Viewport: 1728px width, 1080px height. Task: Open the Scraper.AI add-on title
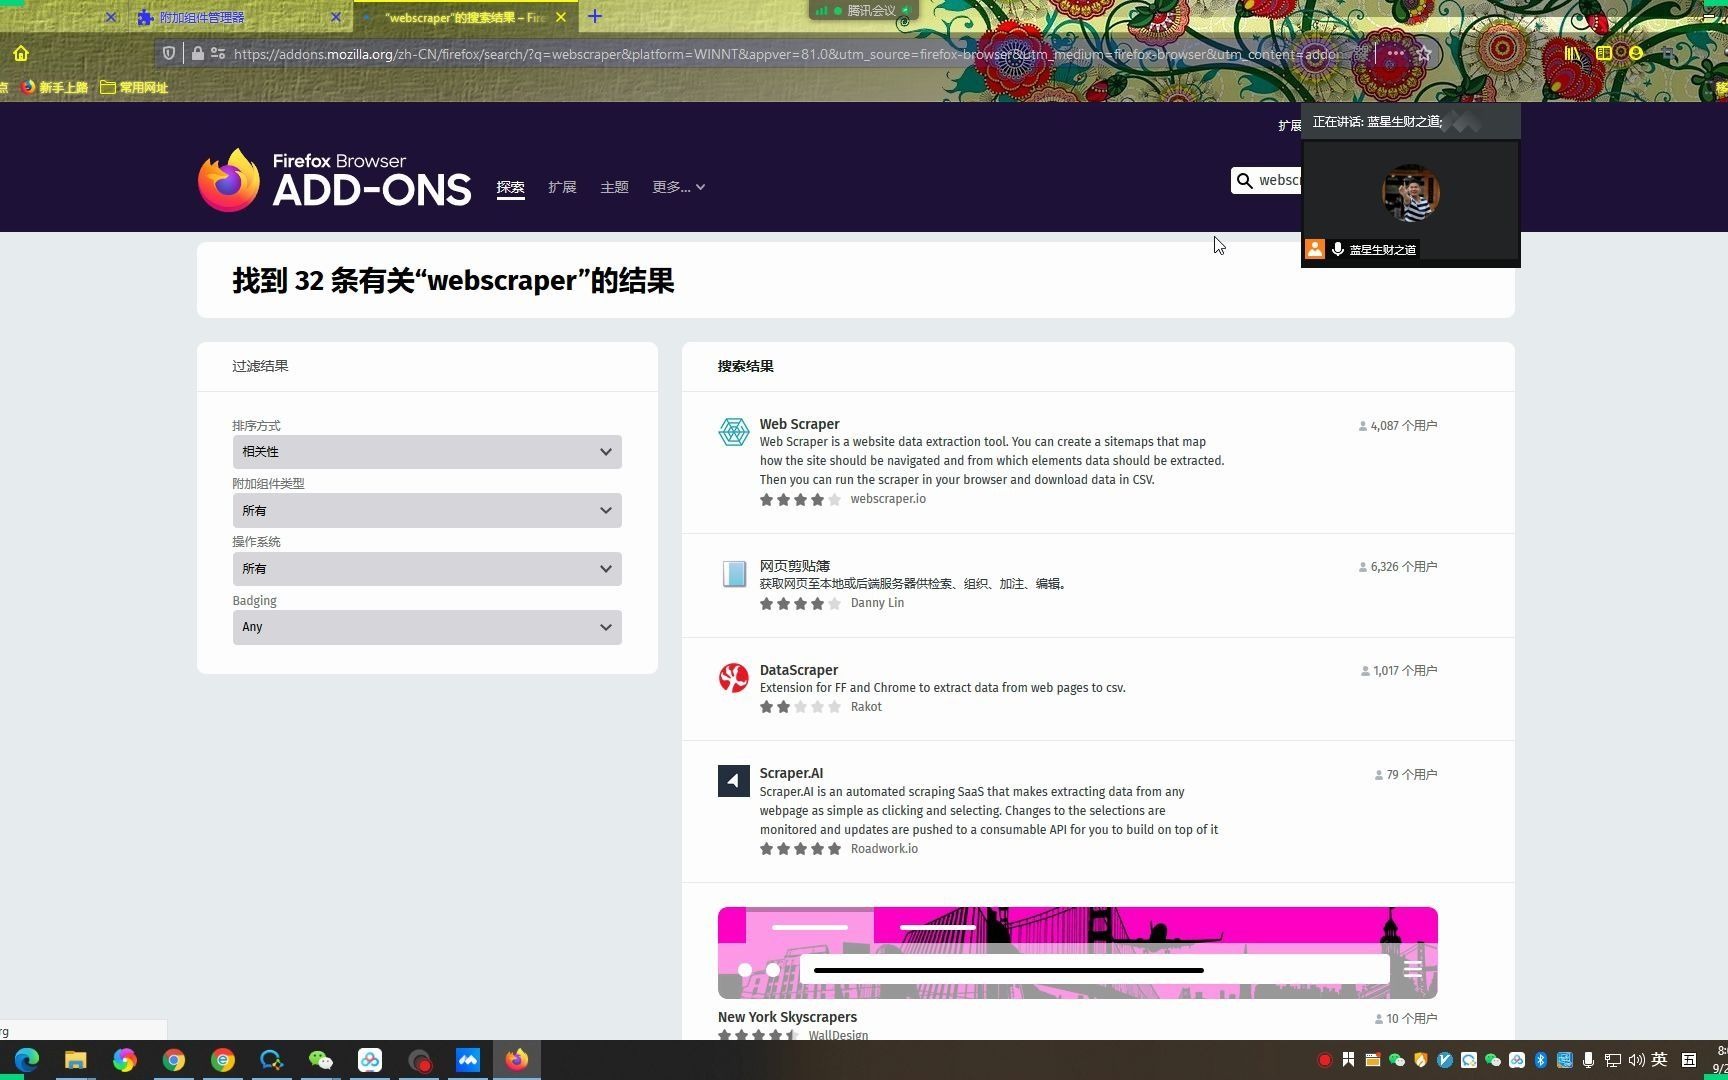(791, 773)
